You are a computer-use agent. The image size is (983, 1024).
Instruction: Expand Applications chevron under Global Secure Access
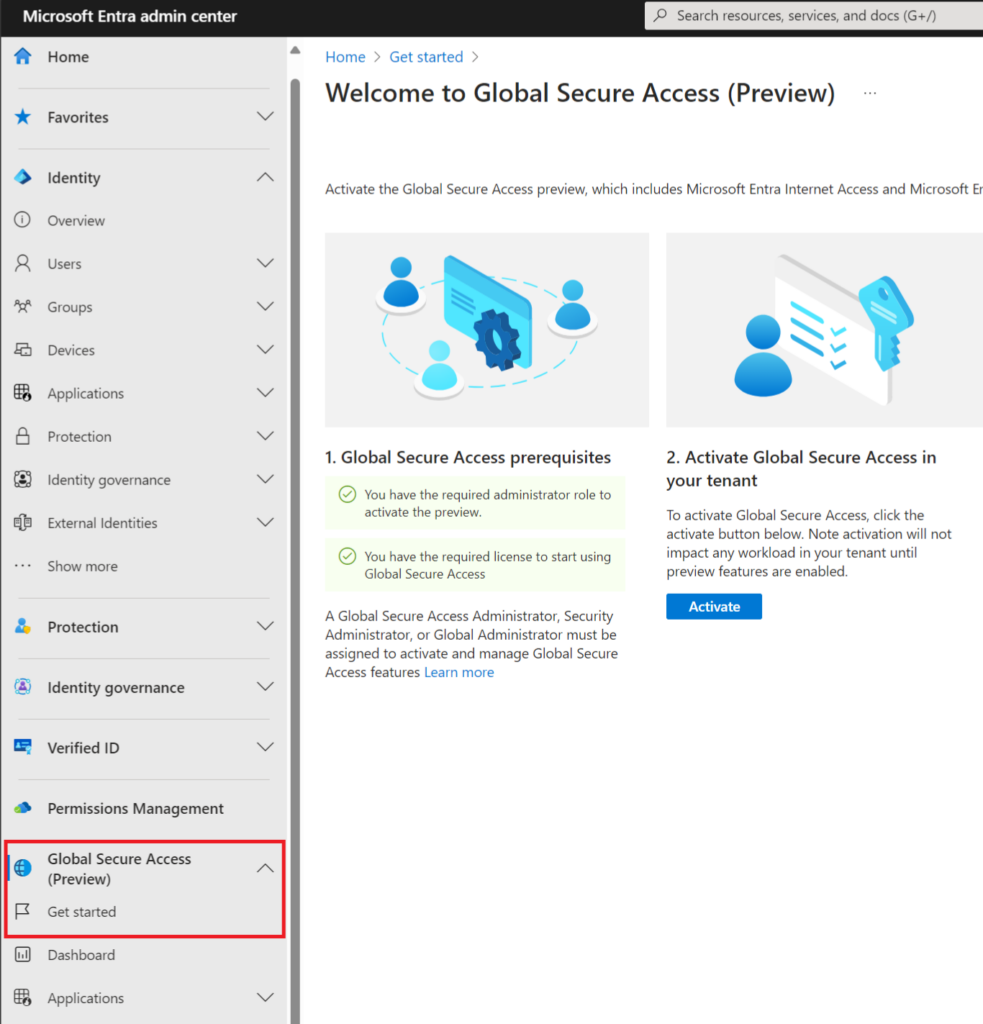tap(265, 997)
